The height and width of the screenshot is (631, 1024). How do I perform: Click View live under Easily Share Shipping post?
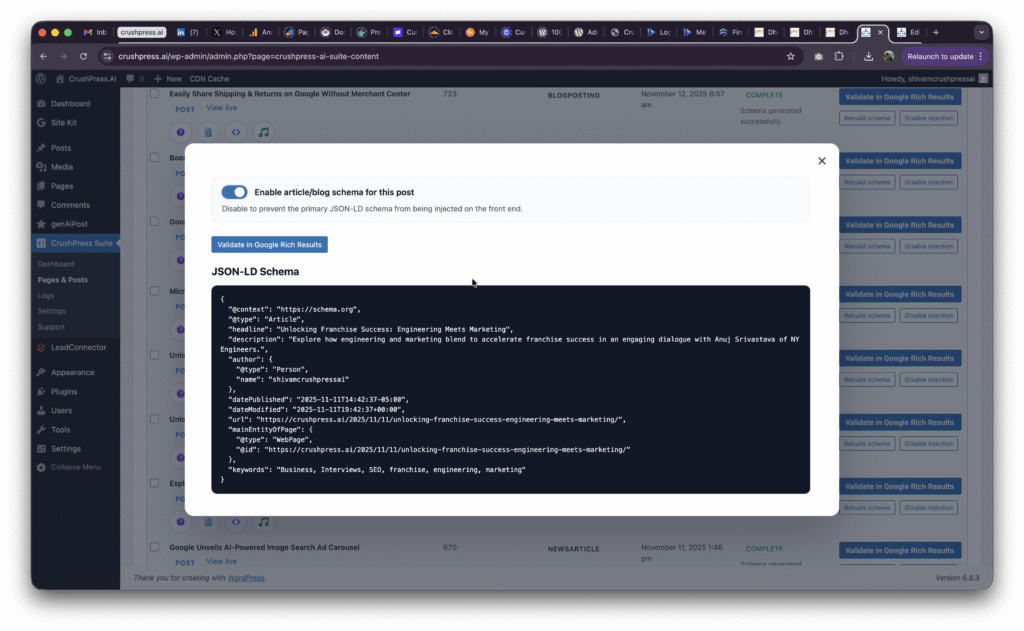click(x=221, y=108)
